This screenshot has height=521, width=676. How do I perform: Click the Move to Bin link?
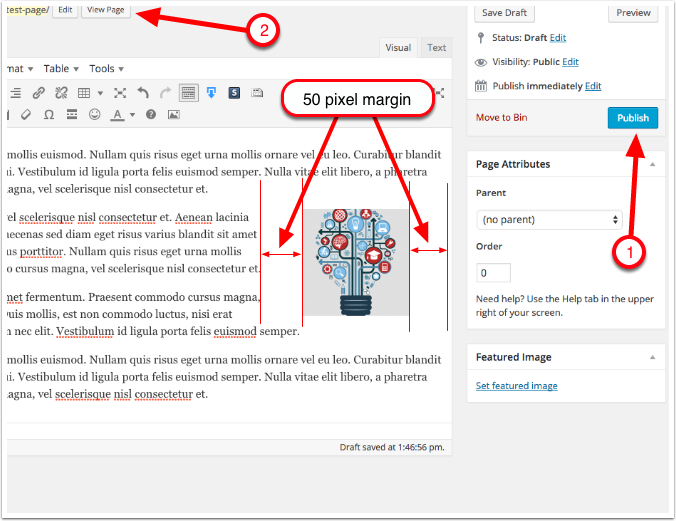click(501, 117)
